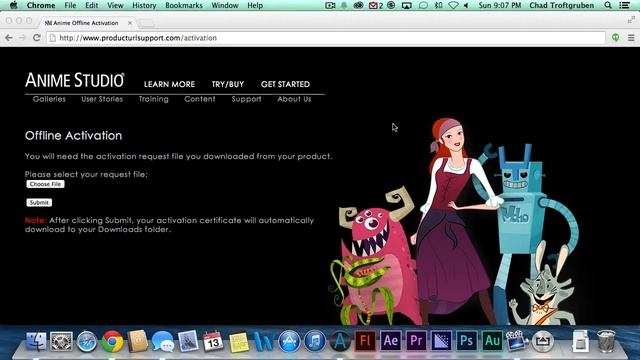This screenshot has width=640, height=360.
Task: Click the mail notifier icon showing 2
Action: [376, 5]
